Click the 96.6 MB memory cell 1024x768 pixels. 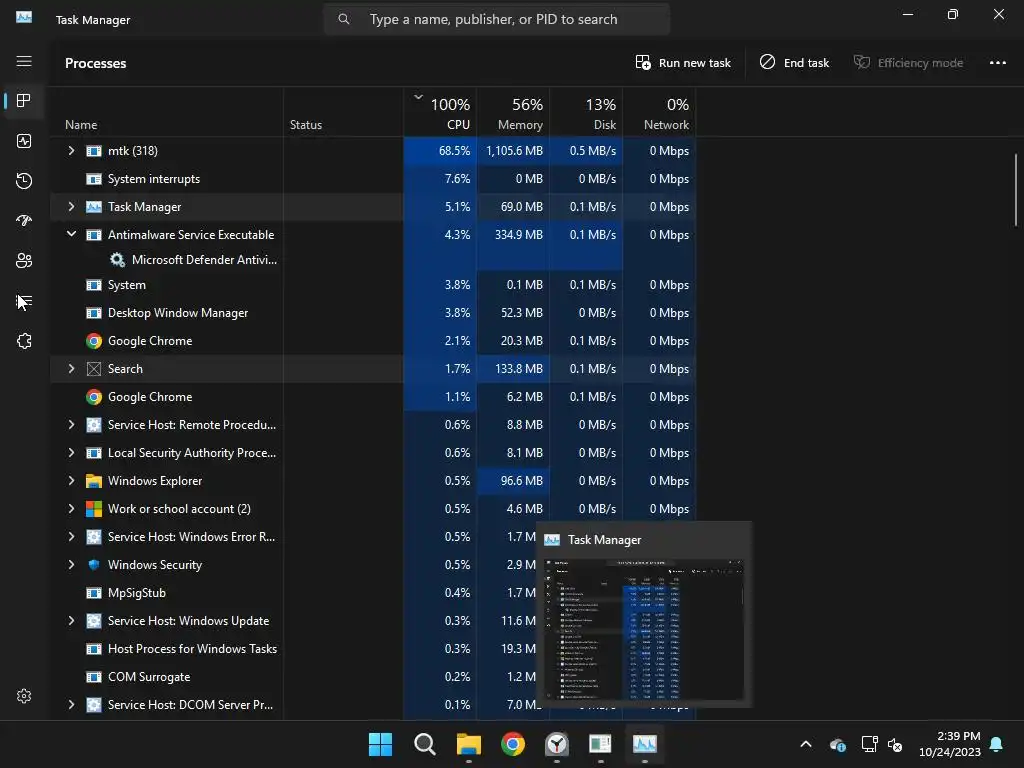pyautogui.click(x=513, y=481)
